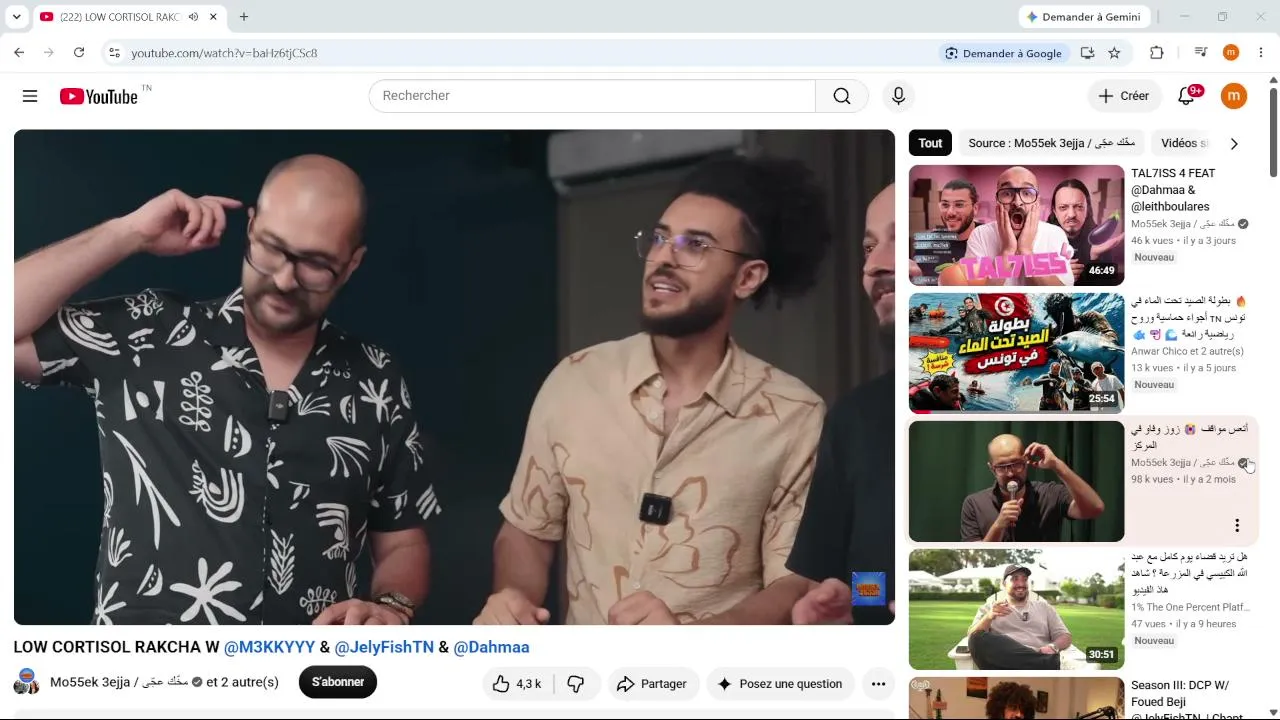Open the browser extensions puzzle icon
This screenshot has width=1280, height=720.
click(x=1157, y=53)
